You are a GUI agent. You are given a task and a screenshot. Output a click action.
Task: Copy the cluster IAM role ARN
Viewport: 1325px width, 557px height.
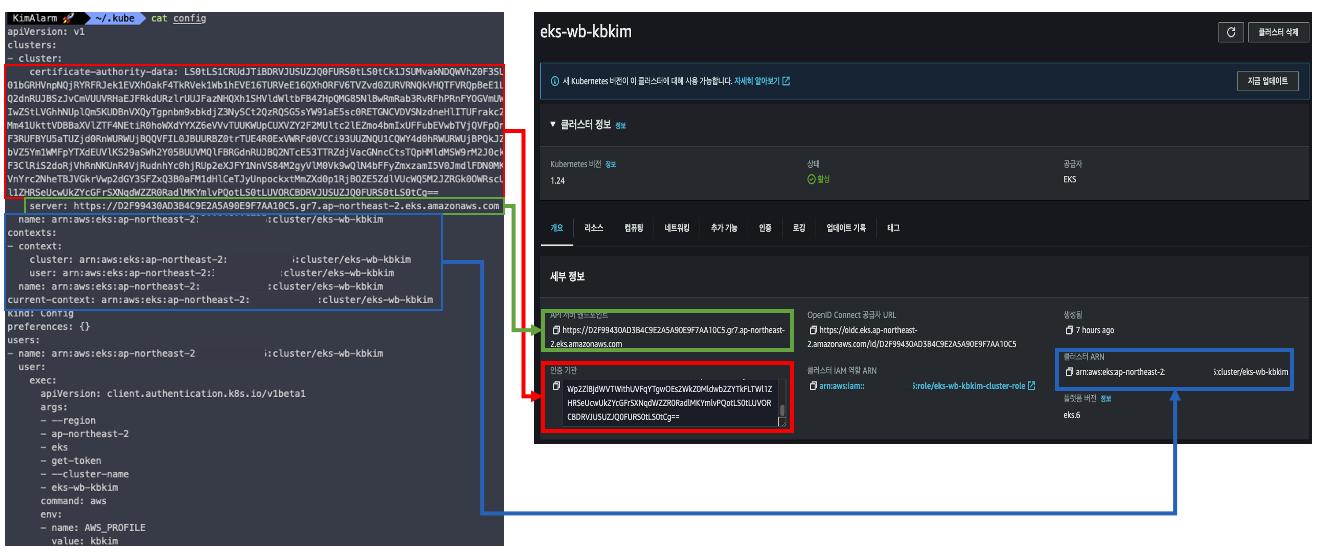812,385
